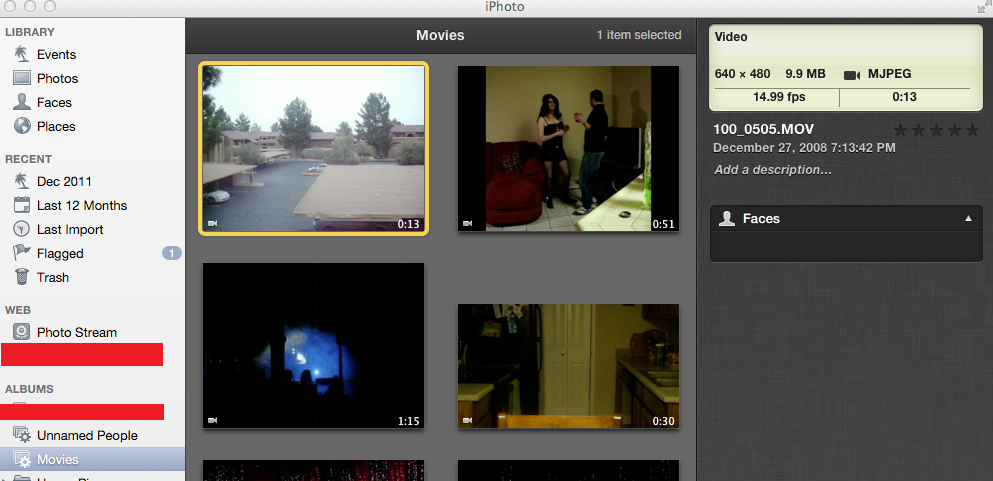Select the 1:15 dark blue light video

tap(313, 346)
